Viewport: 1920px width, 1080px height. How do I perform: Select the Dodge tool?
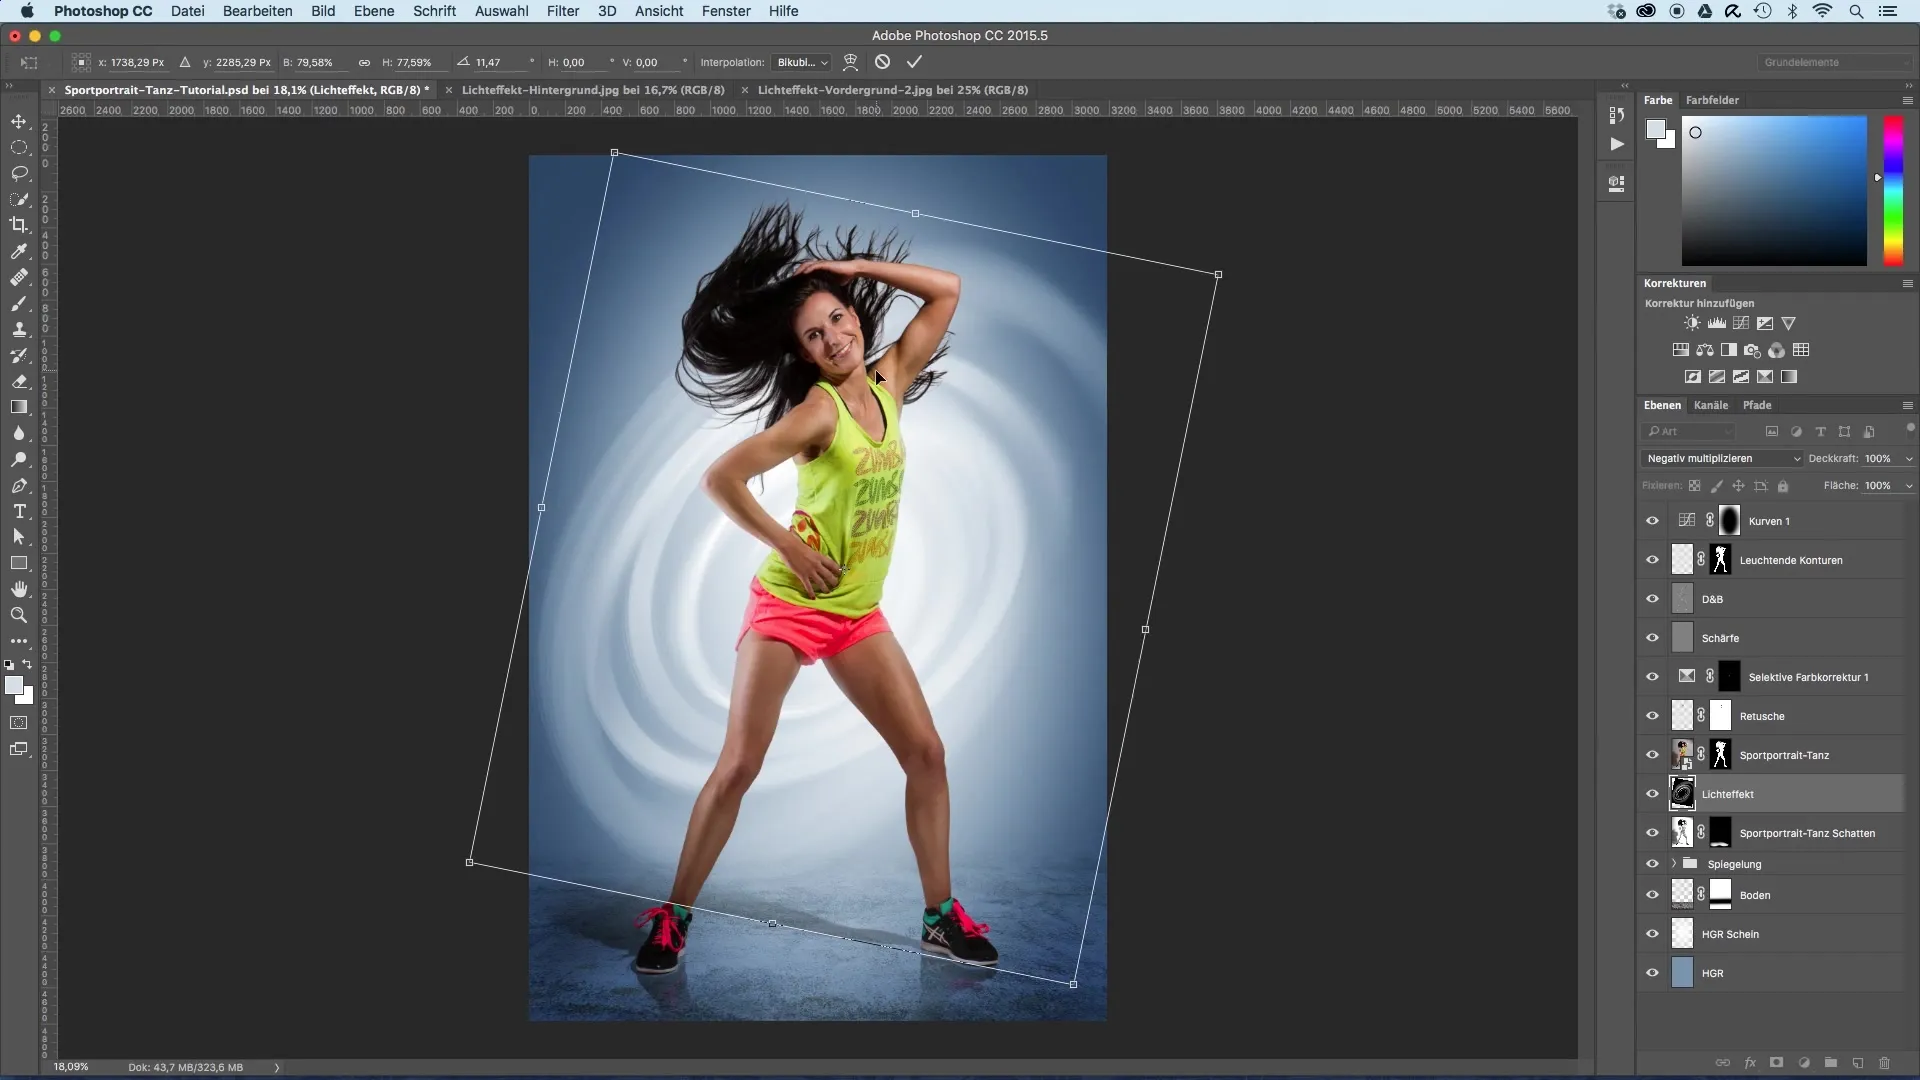[x=19, y=459]
